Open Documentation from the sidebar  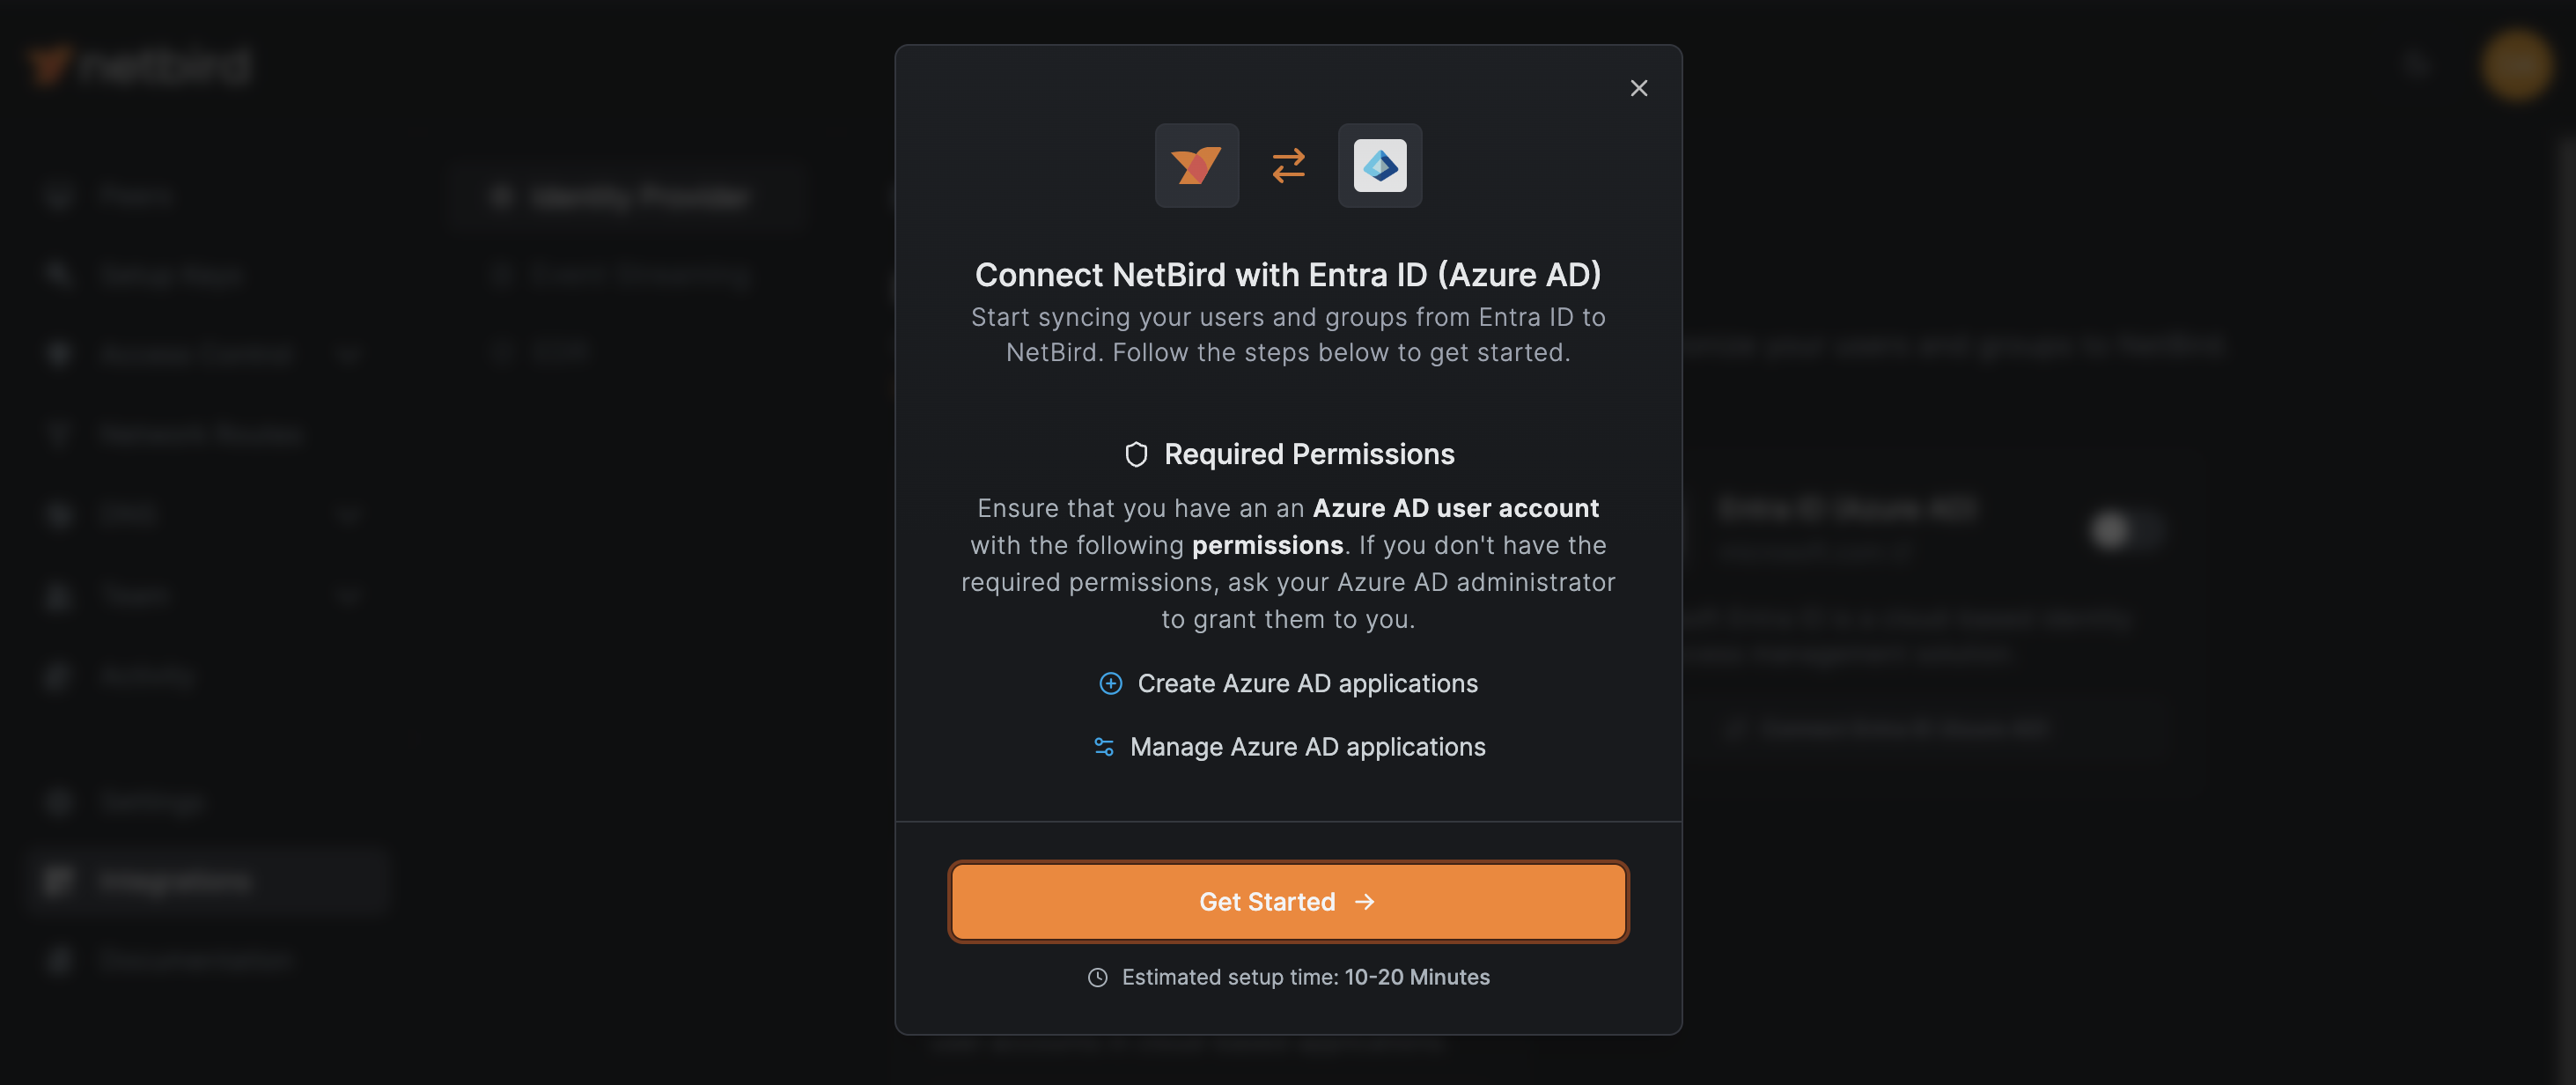coord(195,959)
